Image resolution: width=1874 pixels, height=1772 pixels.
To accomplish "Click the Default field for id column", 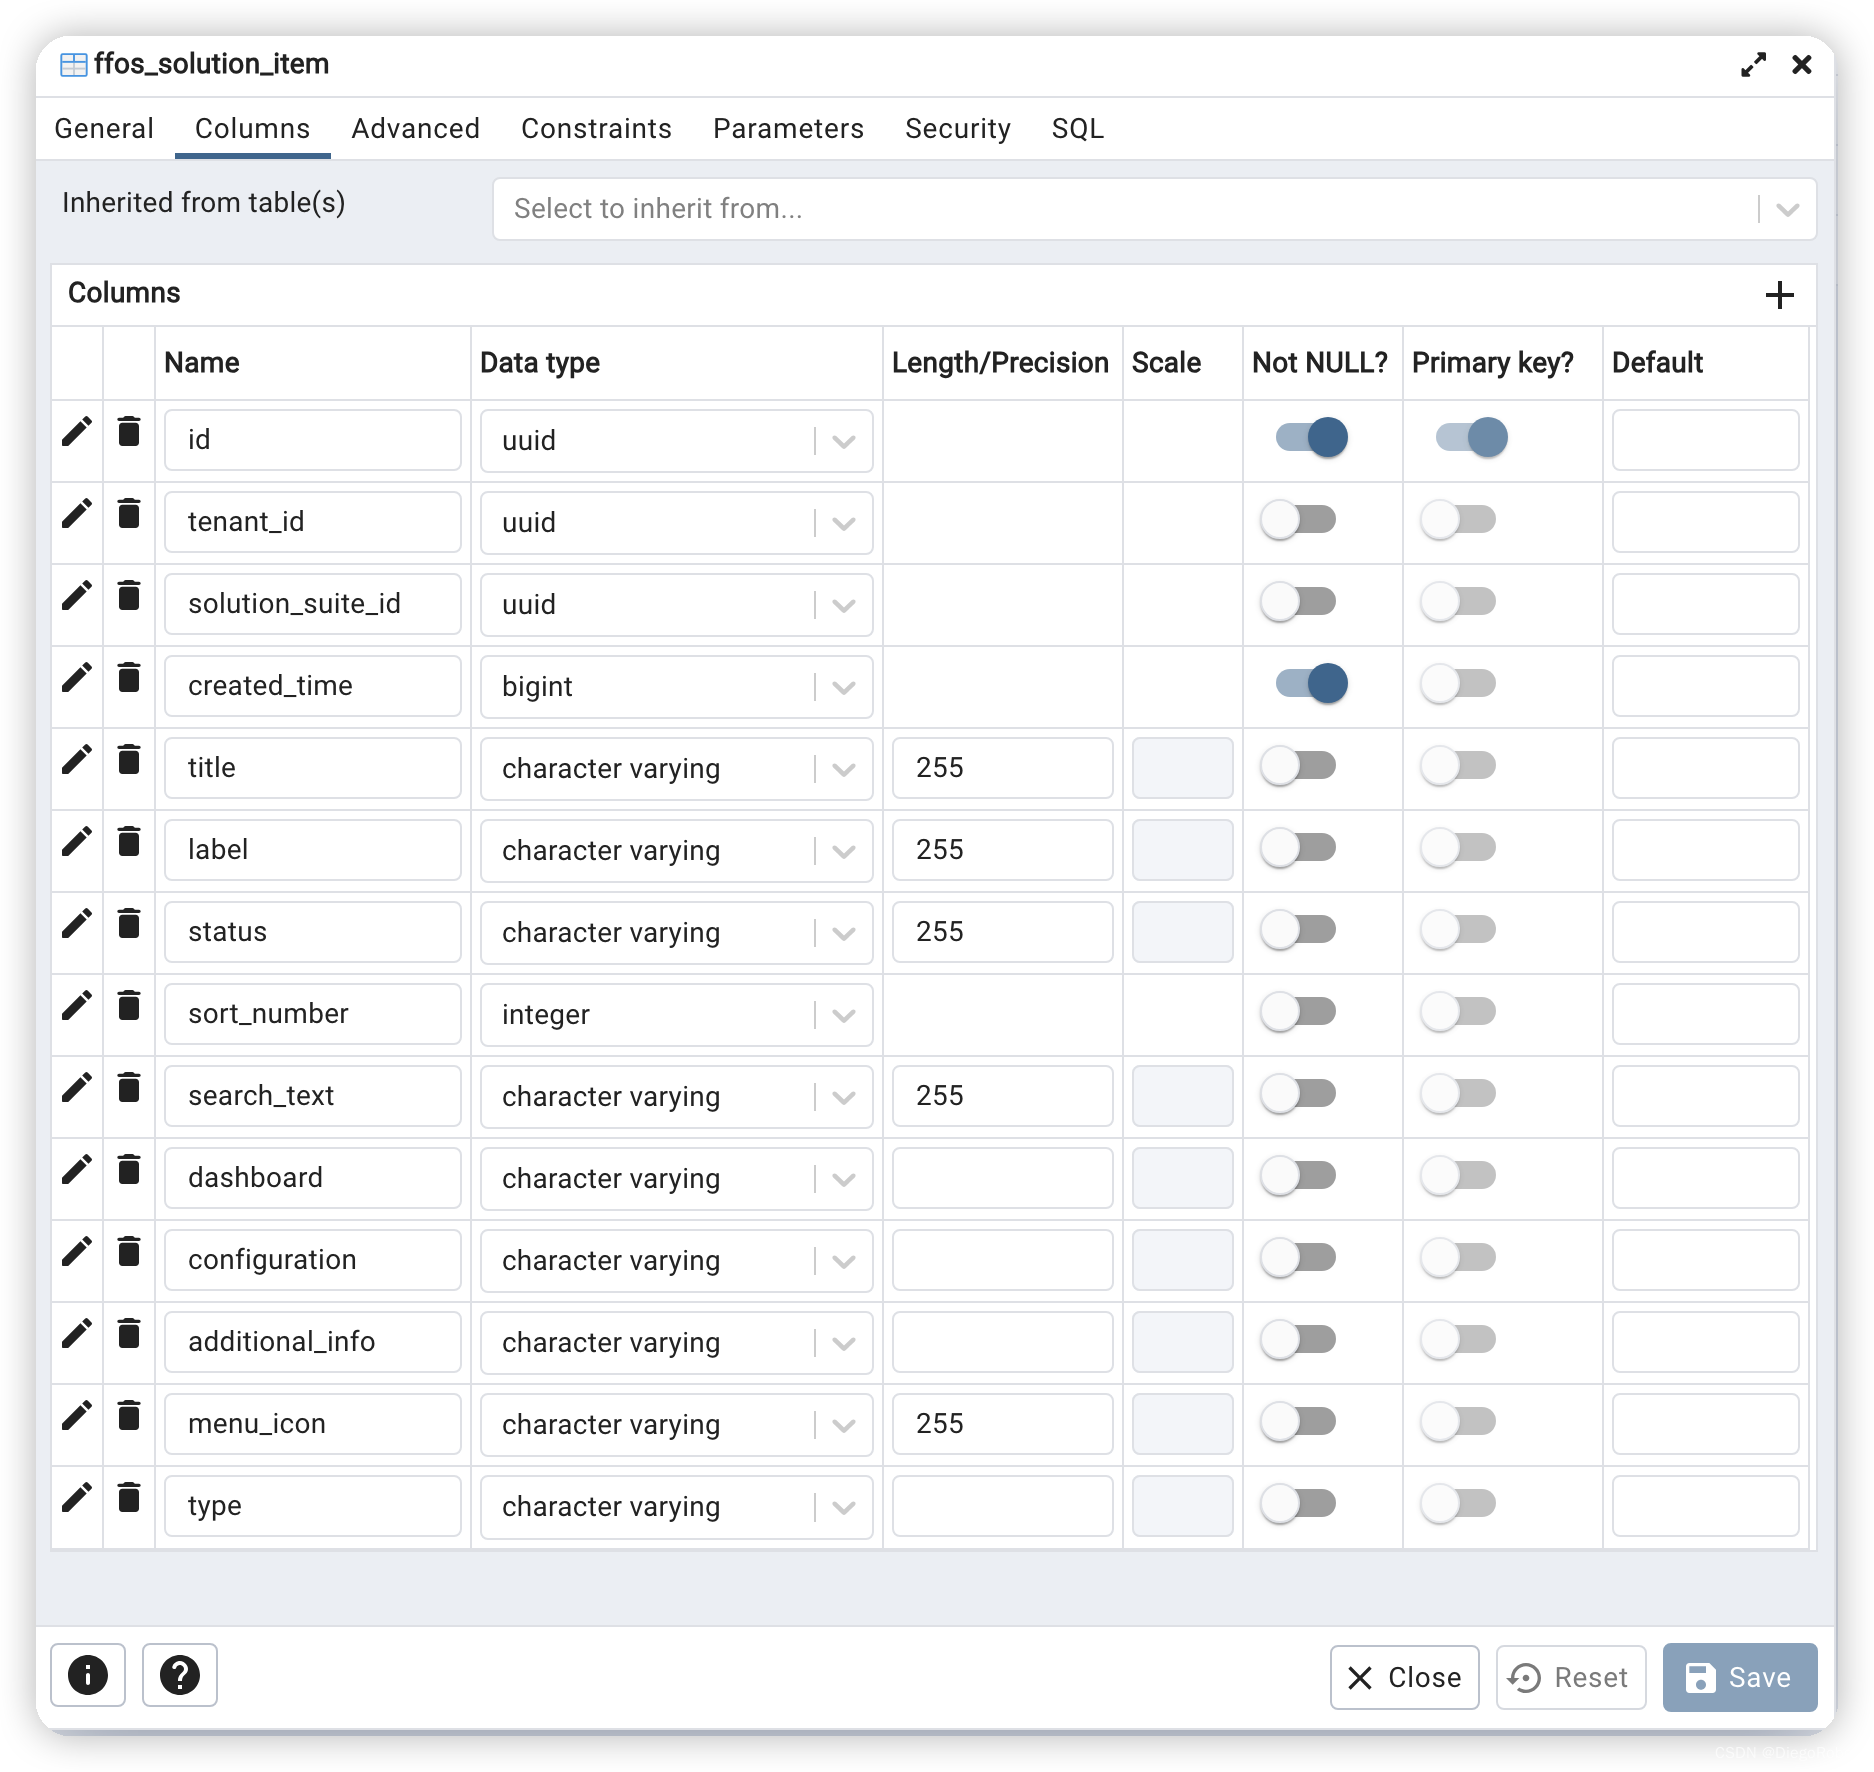I will tap(1705, 440).
